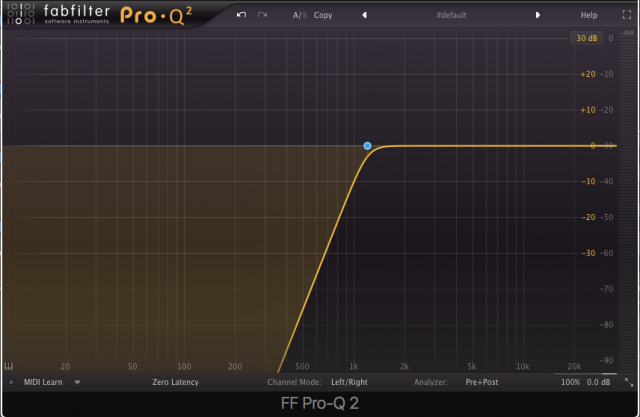Select the blue EQ band node

coord(368,146)
